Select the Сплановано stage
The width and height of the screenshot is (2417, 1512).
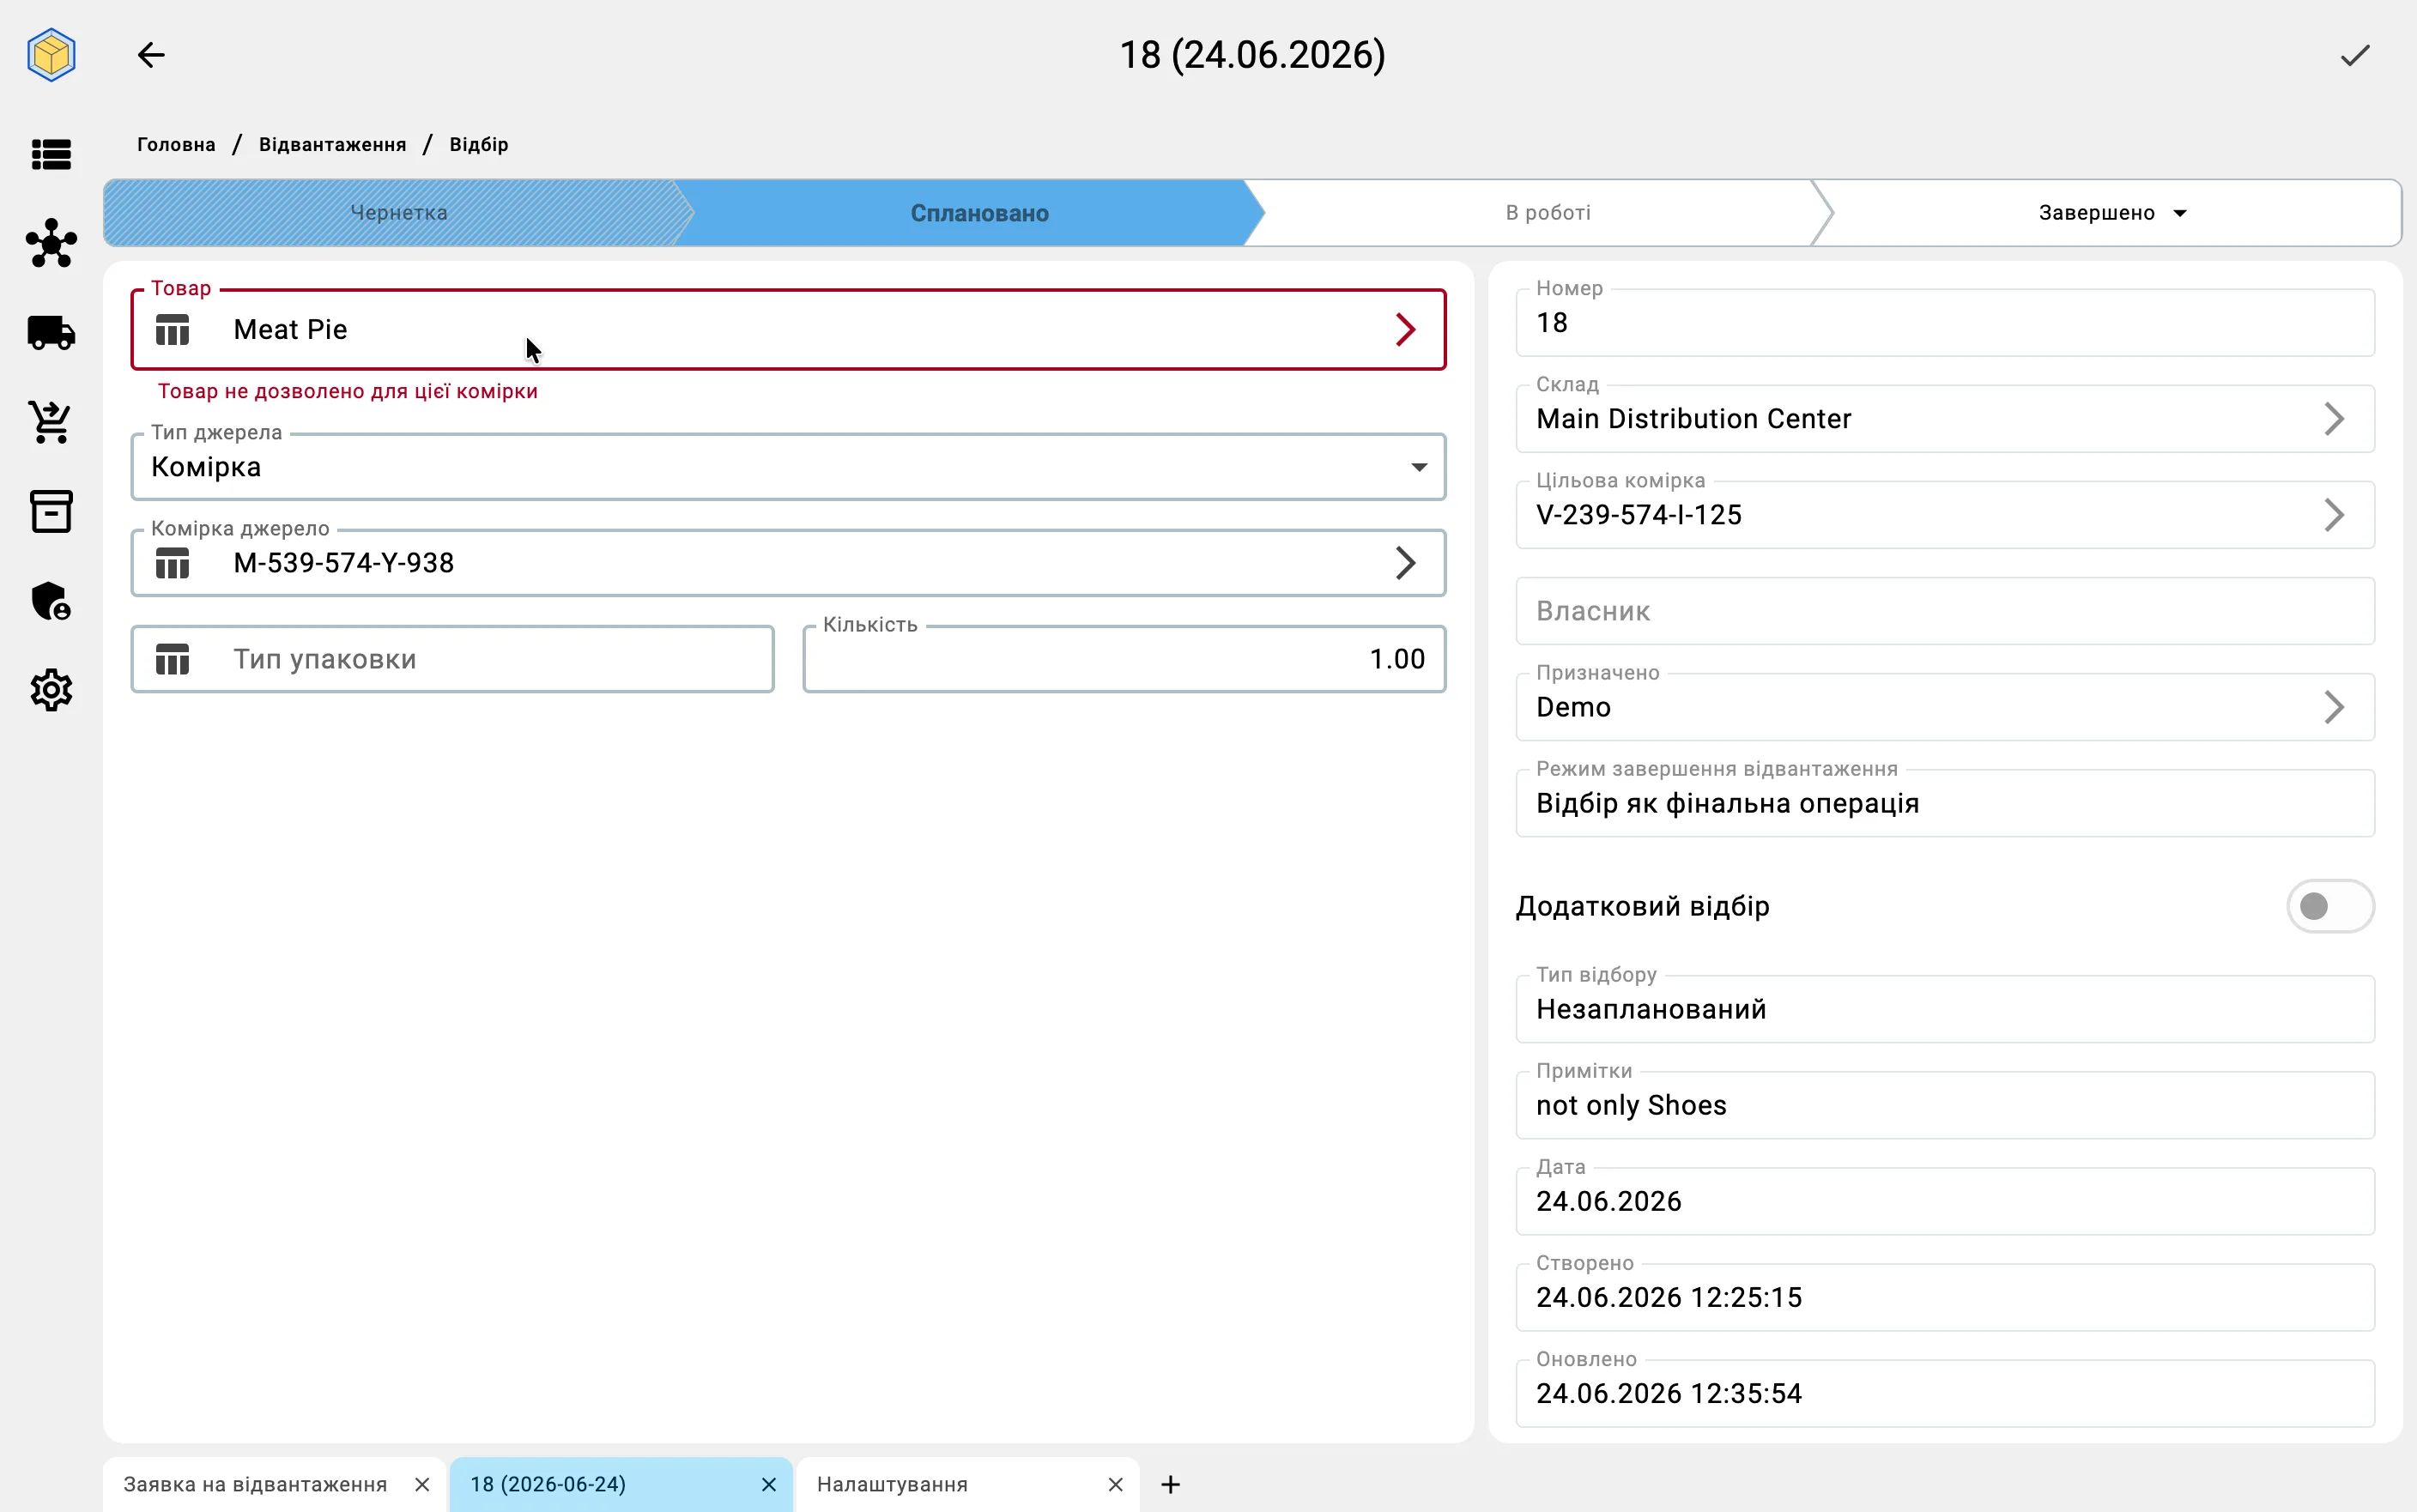[979, 213]
